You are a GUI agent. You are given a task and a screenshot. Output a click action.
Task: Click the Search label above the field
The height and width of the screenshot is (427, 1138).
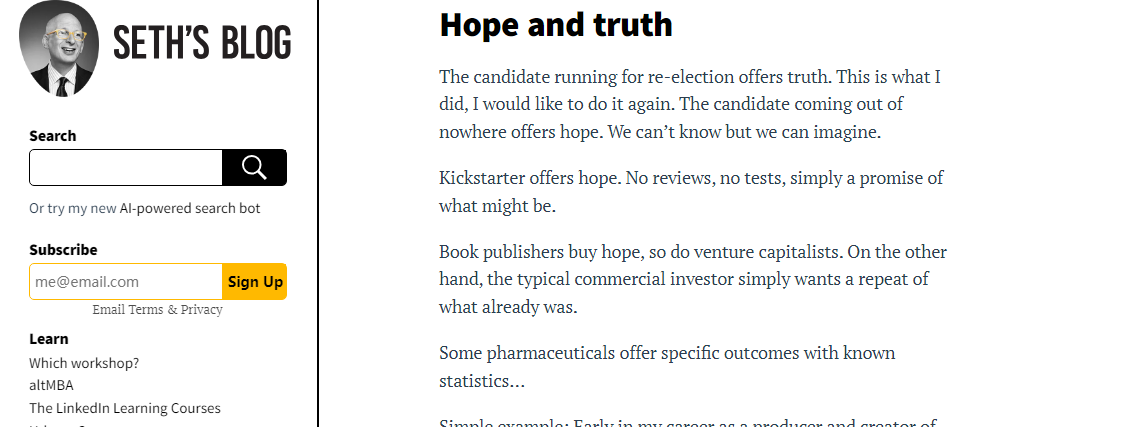click(x=53, y=136)
